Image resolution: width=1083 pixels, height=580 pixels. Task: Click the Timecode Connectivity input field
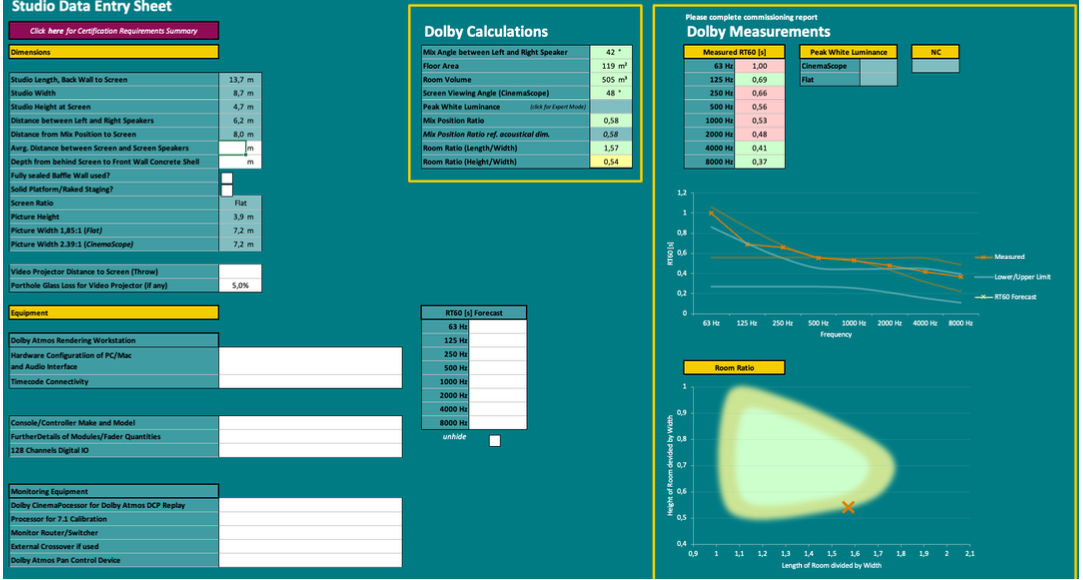(310, 381)
